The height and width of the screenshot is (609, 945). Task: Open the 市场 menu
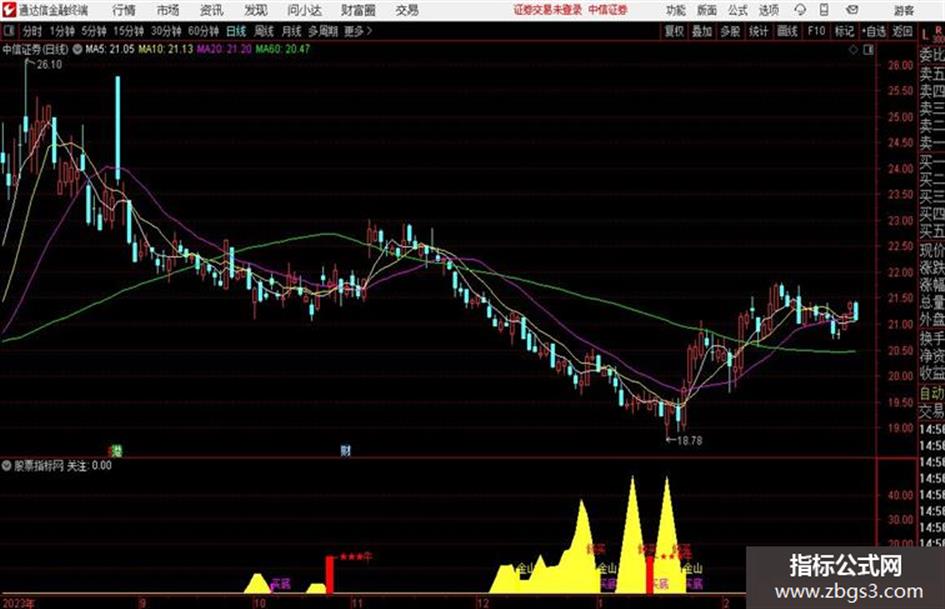[168, 10]
